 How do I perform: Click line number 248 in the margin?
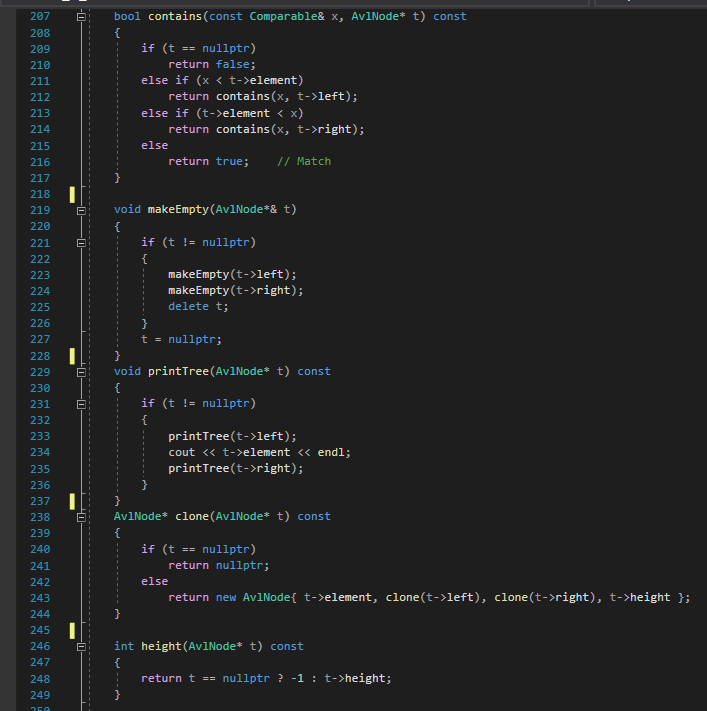[40, 679]
